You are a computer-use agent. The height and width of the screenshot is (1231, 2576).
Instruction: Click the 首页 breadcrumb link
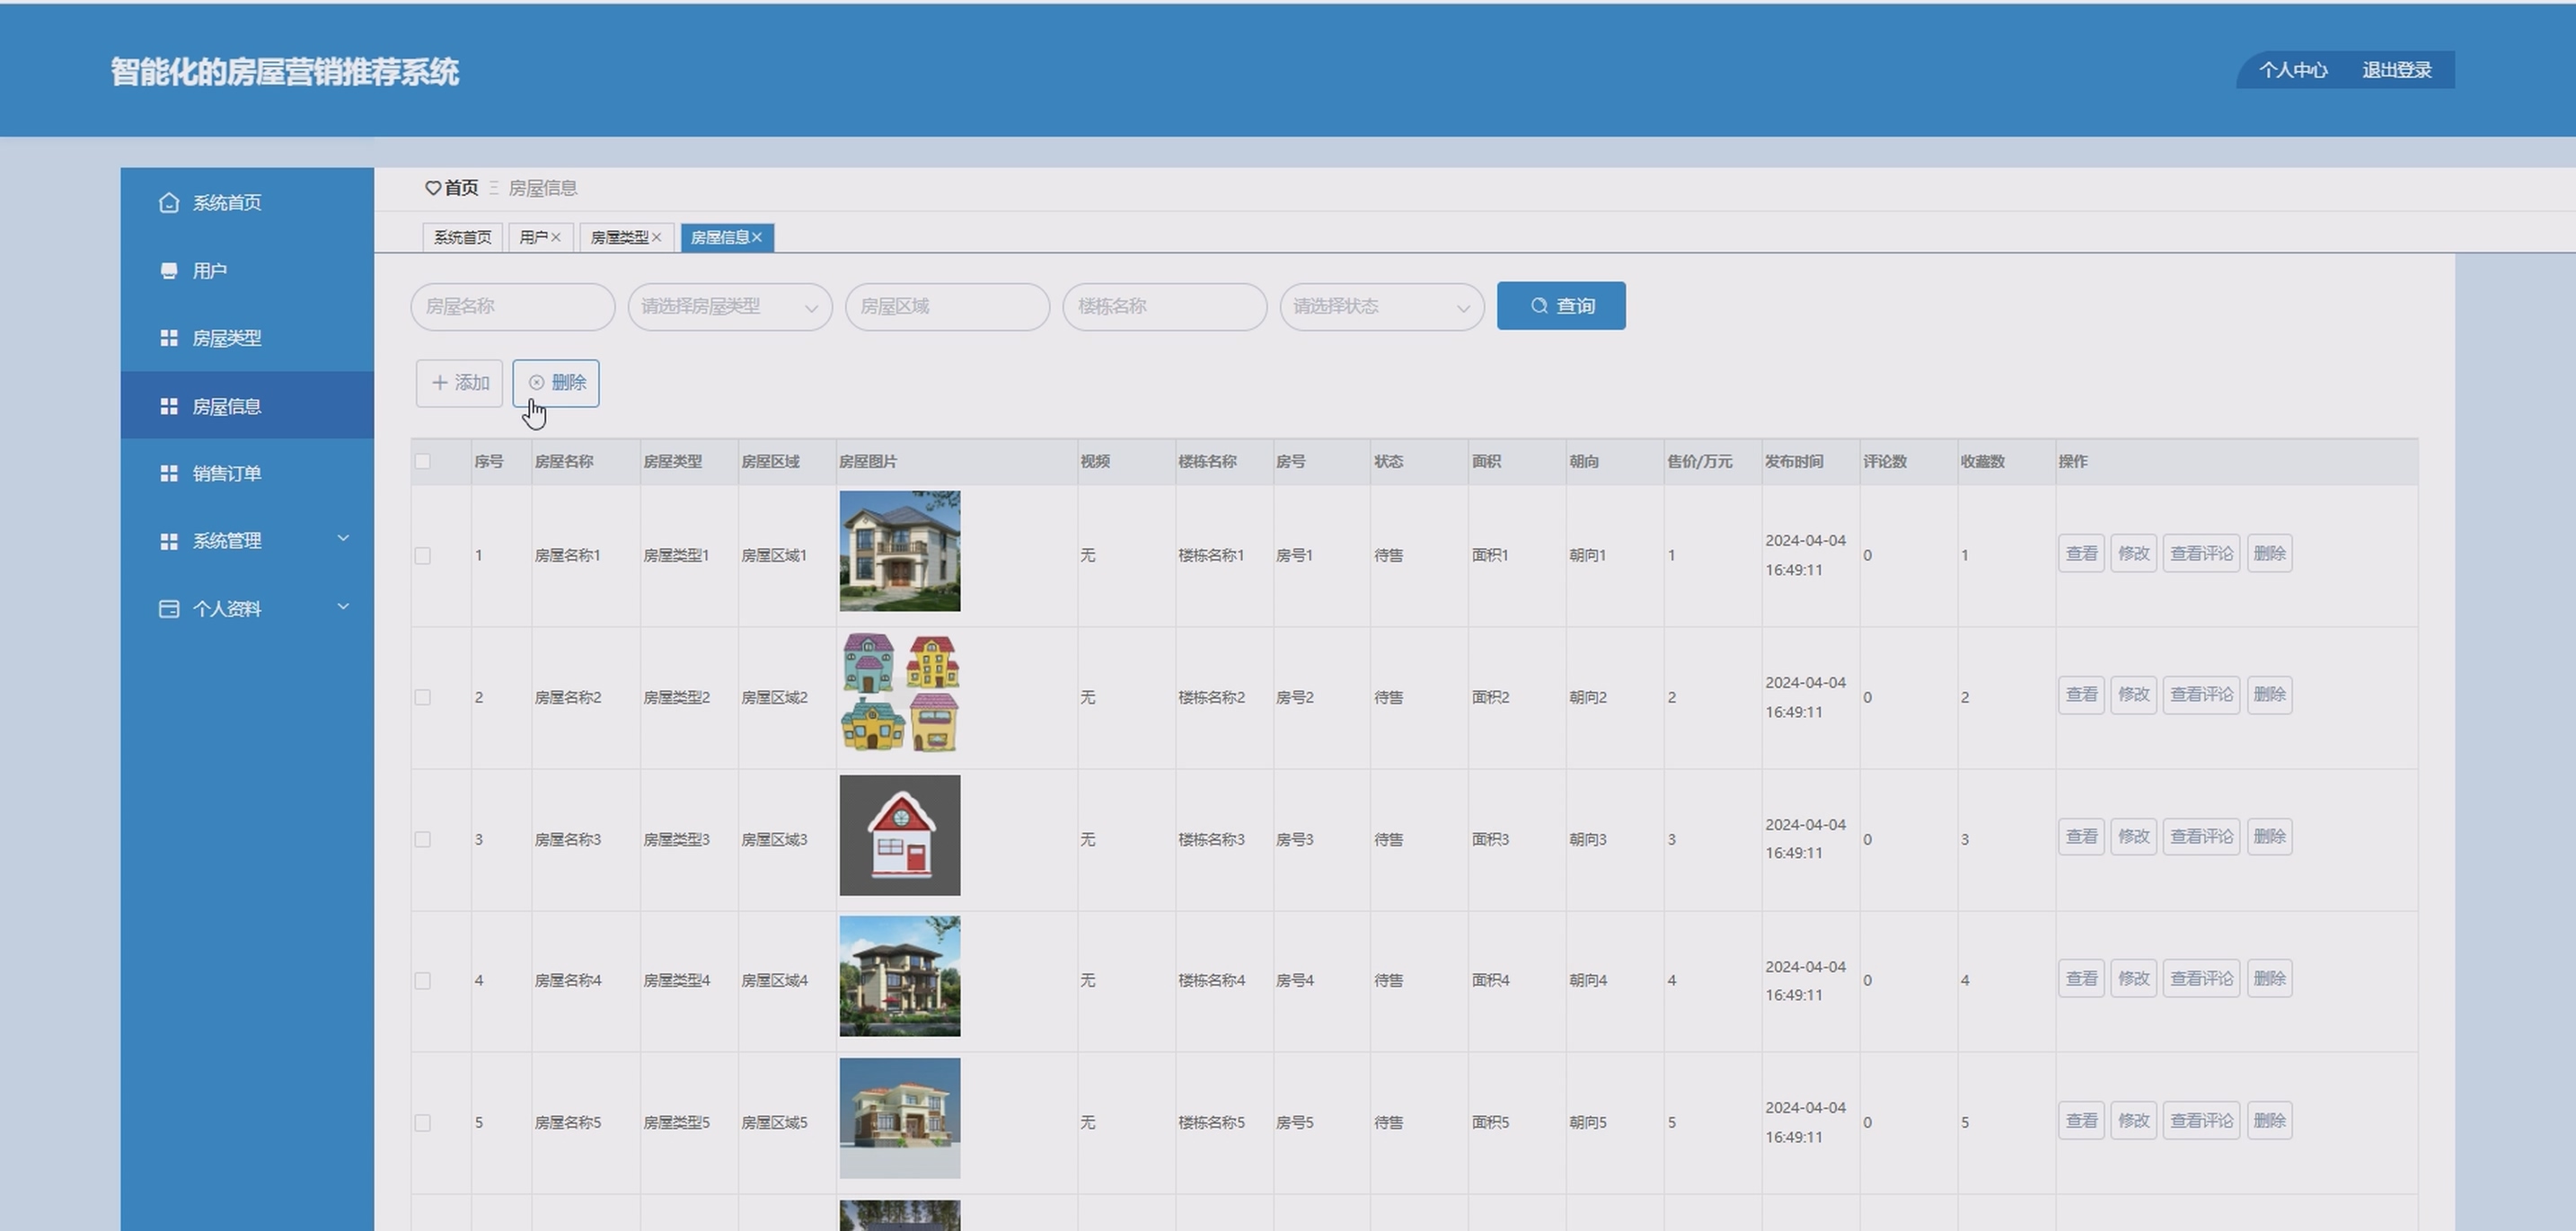461,188
